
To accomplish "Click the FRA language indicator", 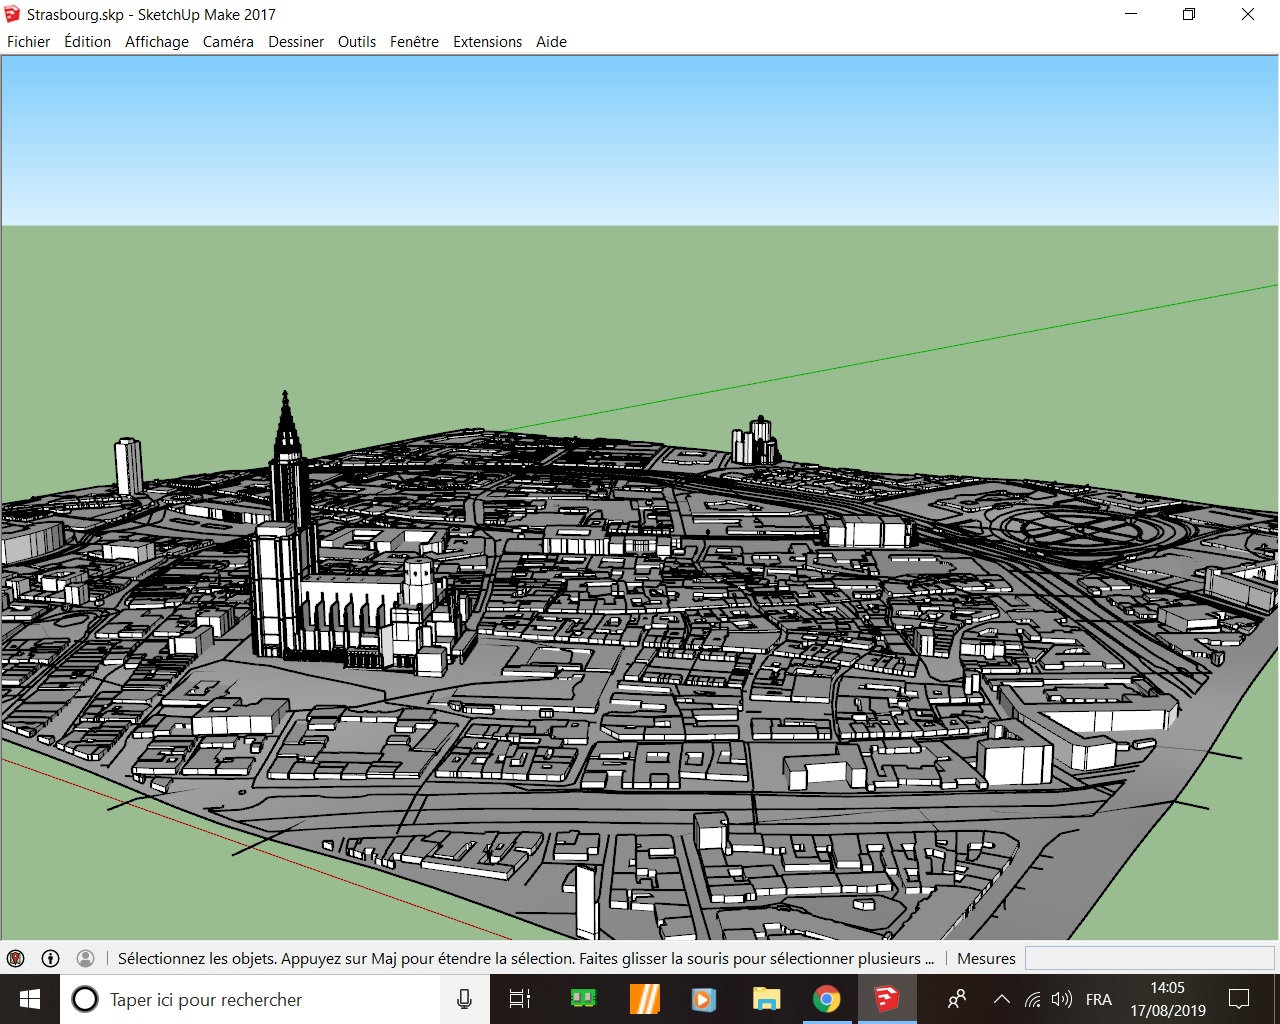I will pos(1098,999).
